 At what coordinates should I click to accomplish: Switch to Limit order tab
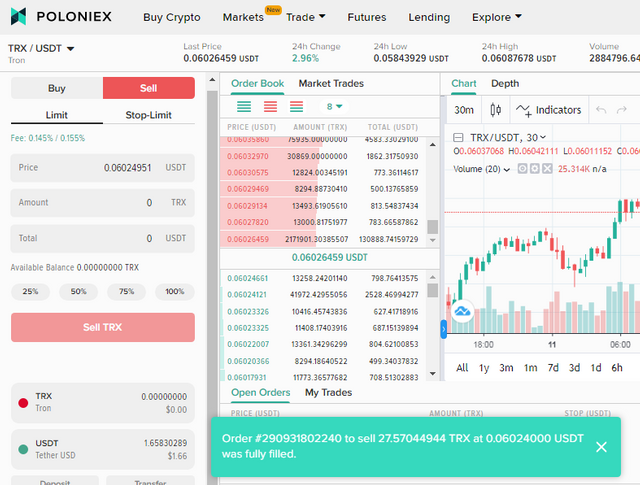point(57,115)
